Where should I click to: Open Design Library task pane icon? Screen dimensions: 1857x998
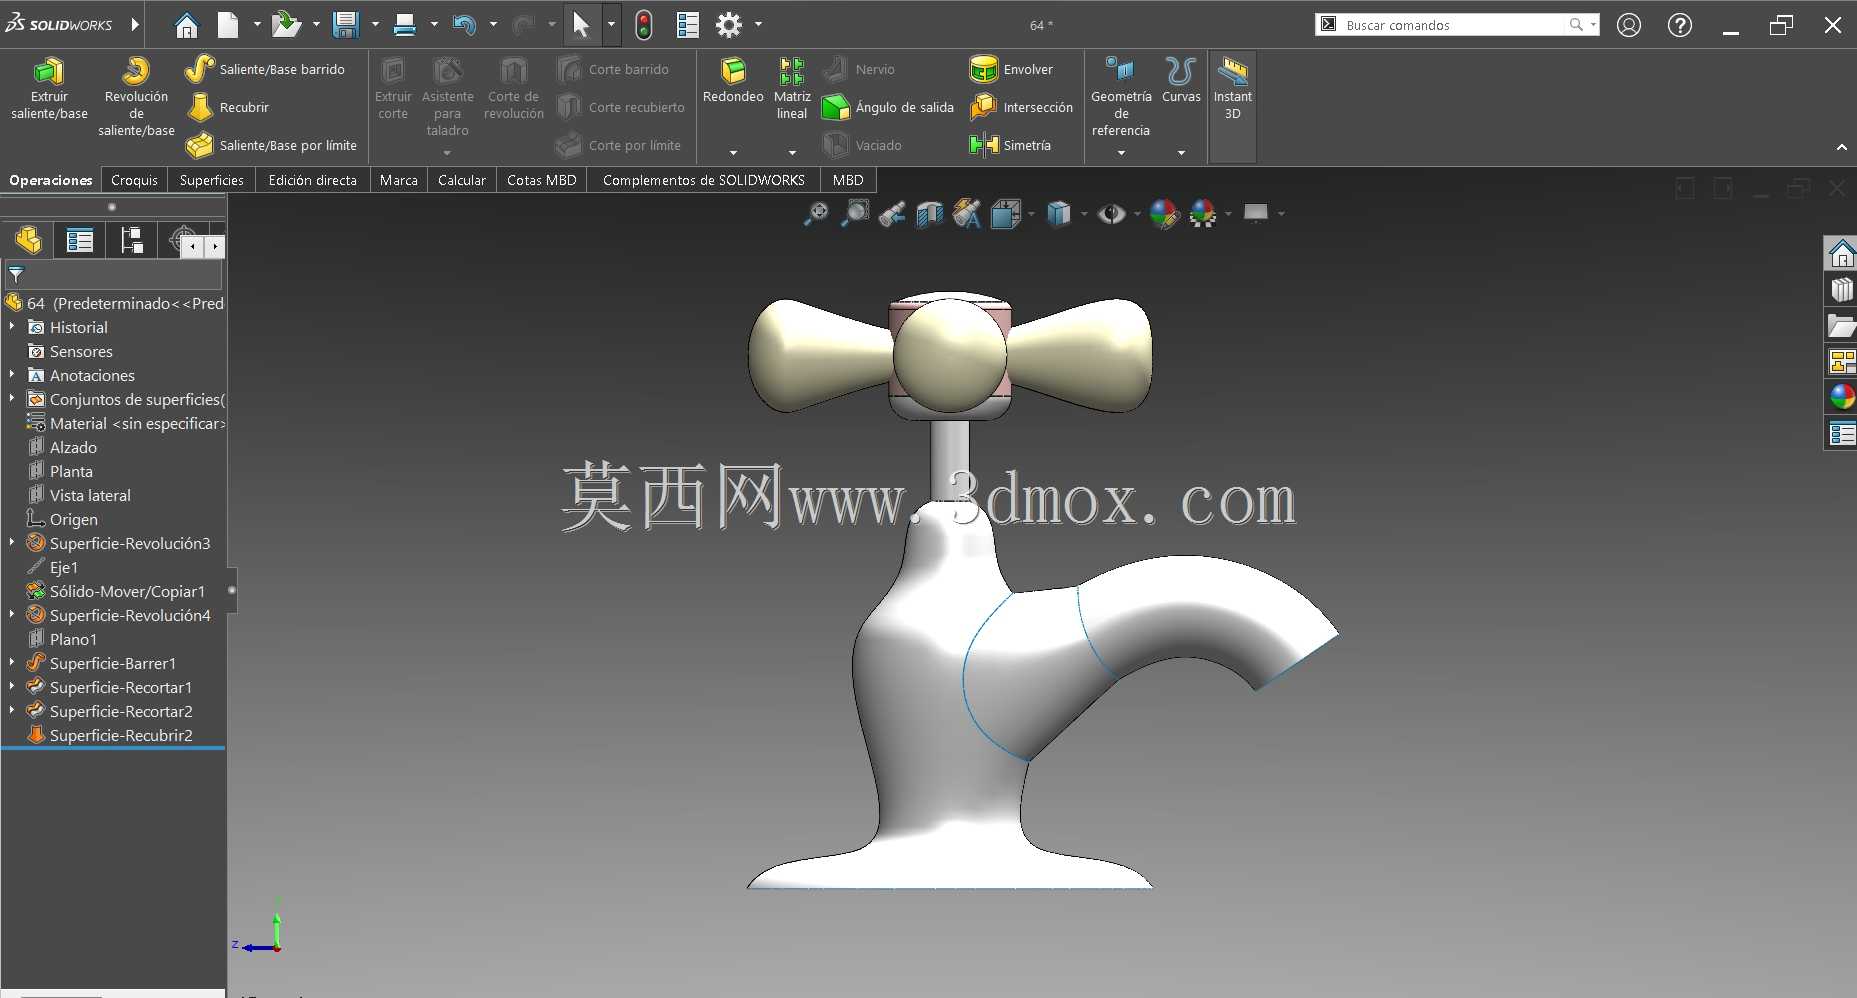pyautogui.click(x=1841, y=289)
